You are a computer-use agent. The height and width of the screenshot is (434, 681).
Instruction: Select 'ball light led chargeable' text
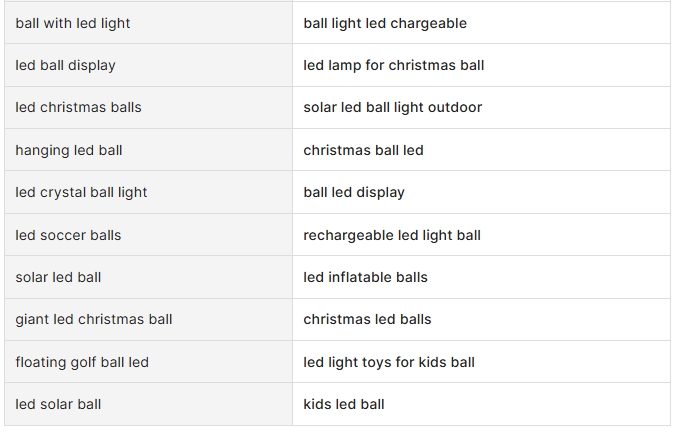point(385,23)
